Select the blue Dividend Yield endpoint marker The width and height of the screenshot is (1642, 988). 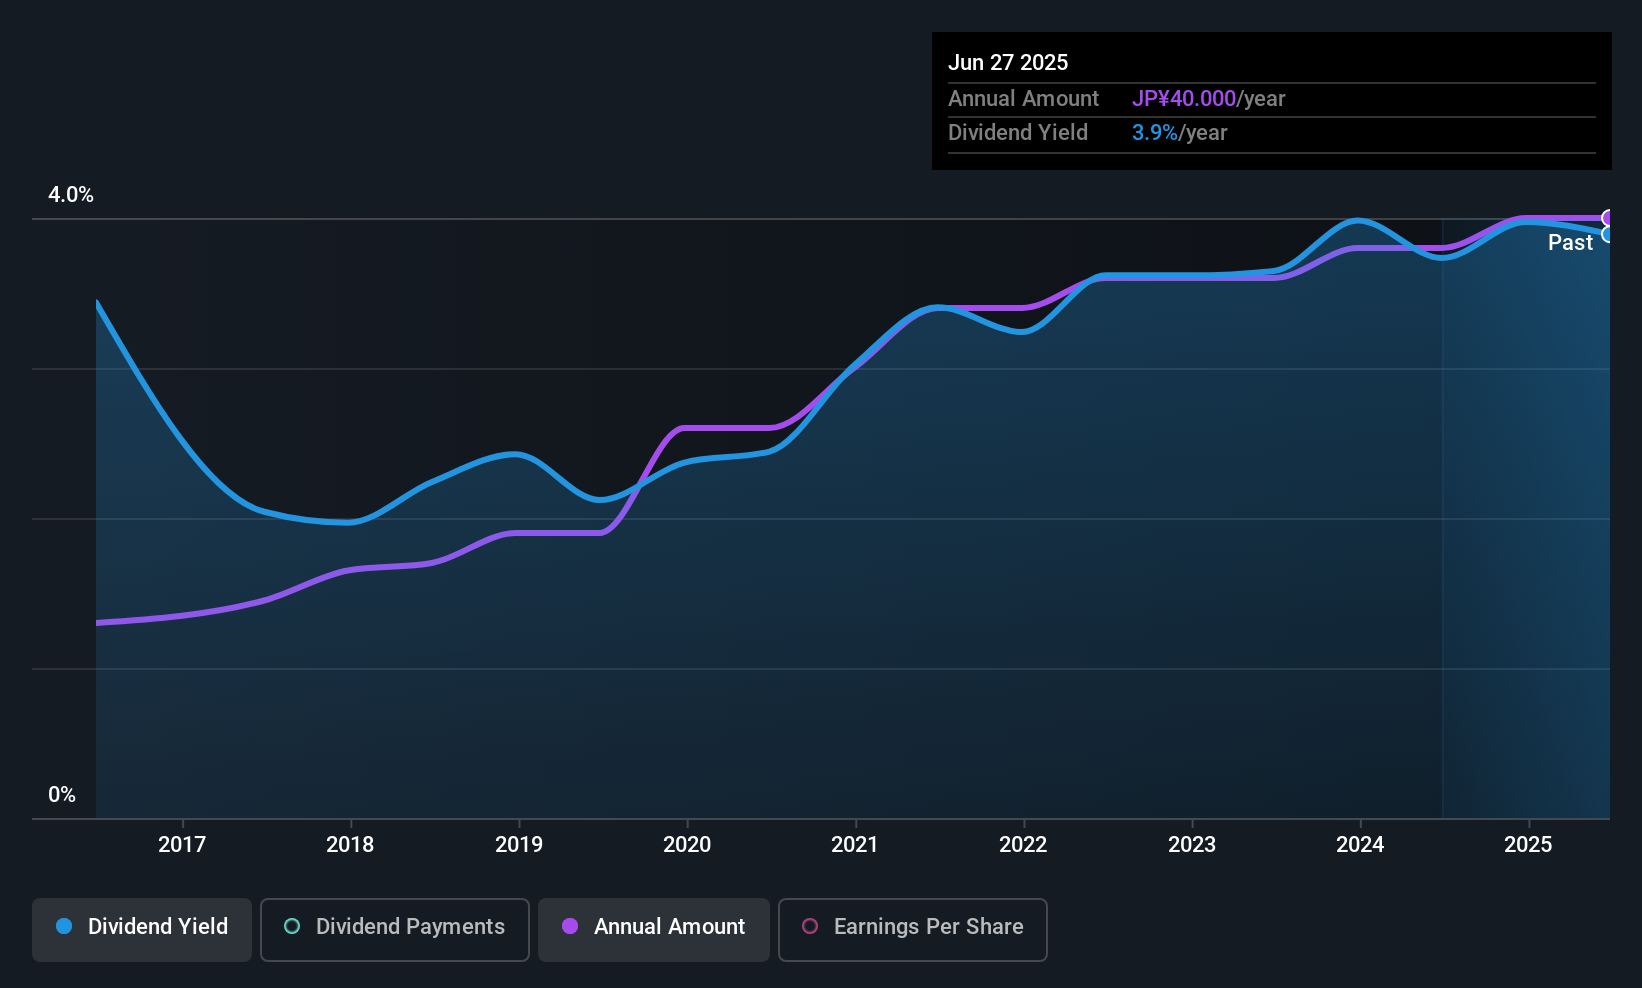(x=1608, y=234)
